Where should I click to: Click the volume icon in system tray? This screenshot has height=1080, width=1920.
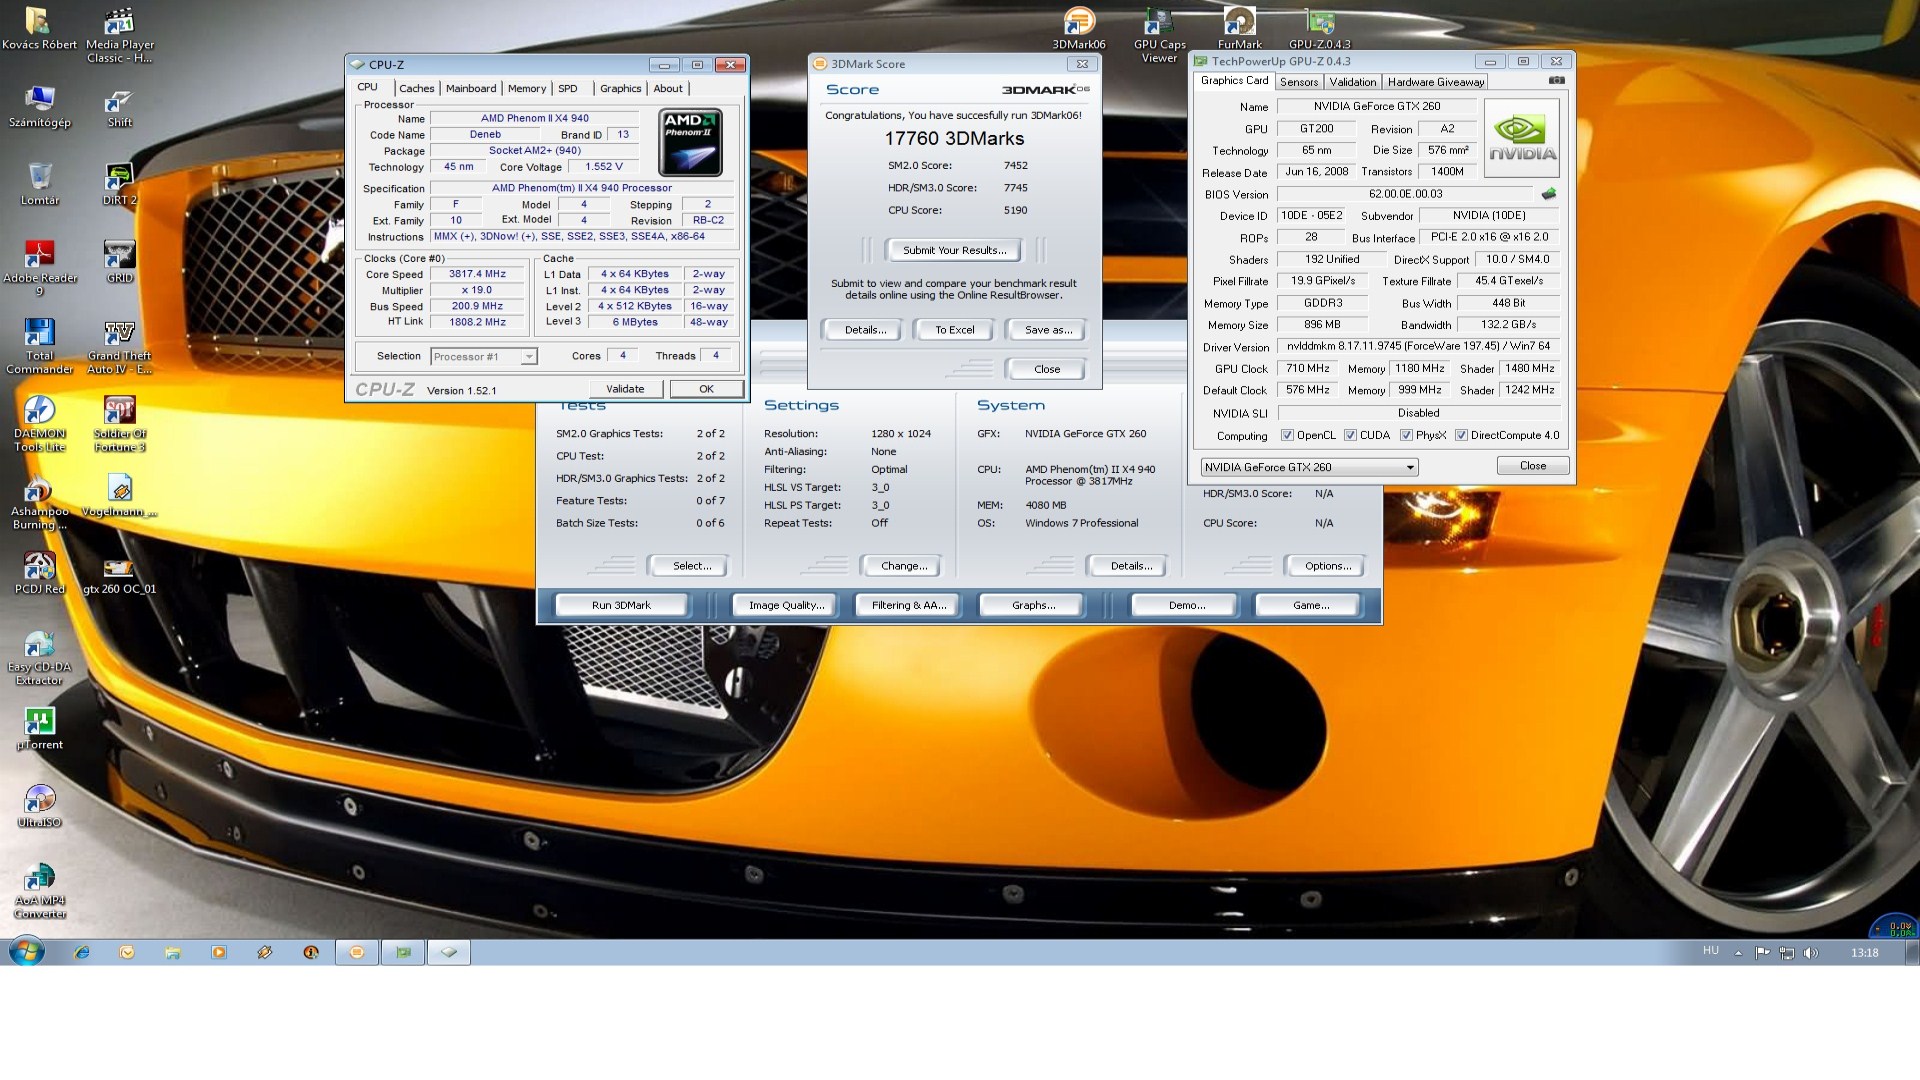[1810, 953]
